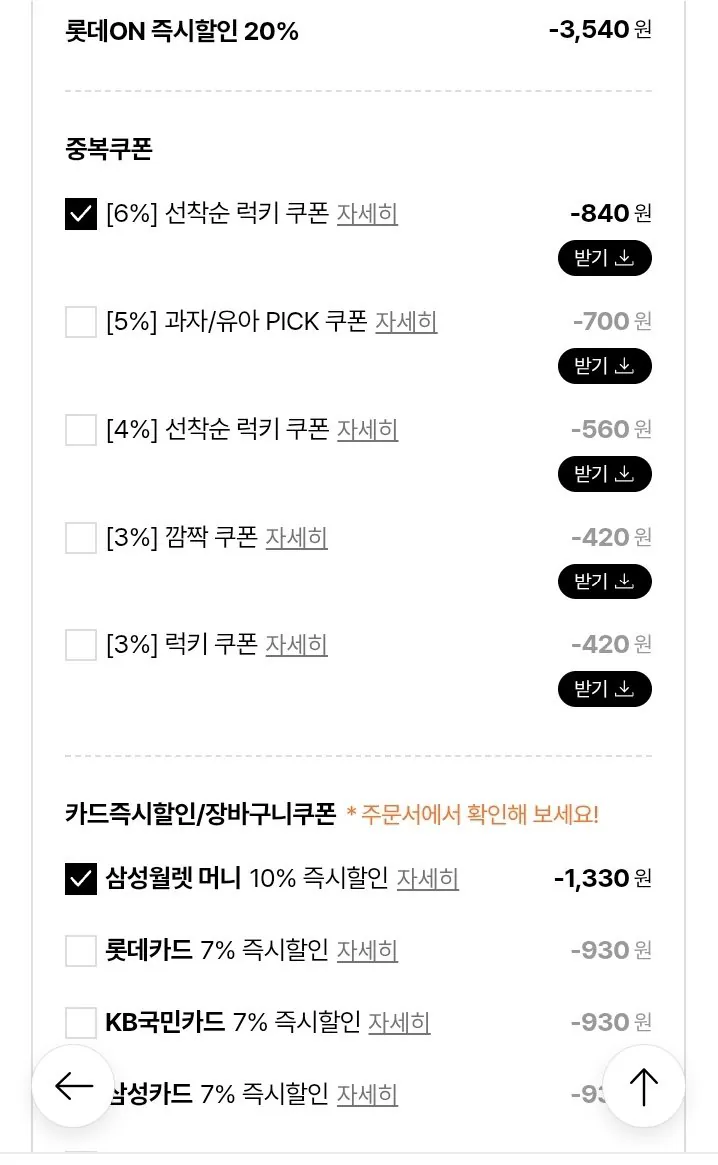This screenshot has width=718, height=1165.
Task: View 자세히 details for 롯데카드 discount
Action: coord(367,951)
